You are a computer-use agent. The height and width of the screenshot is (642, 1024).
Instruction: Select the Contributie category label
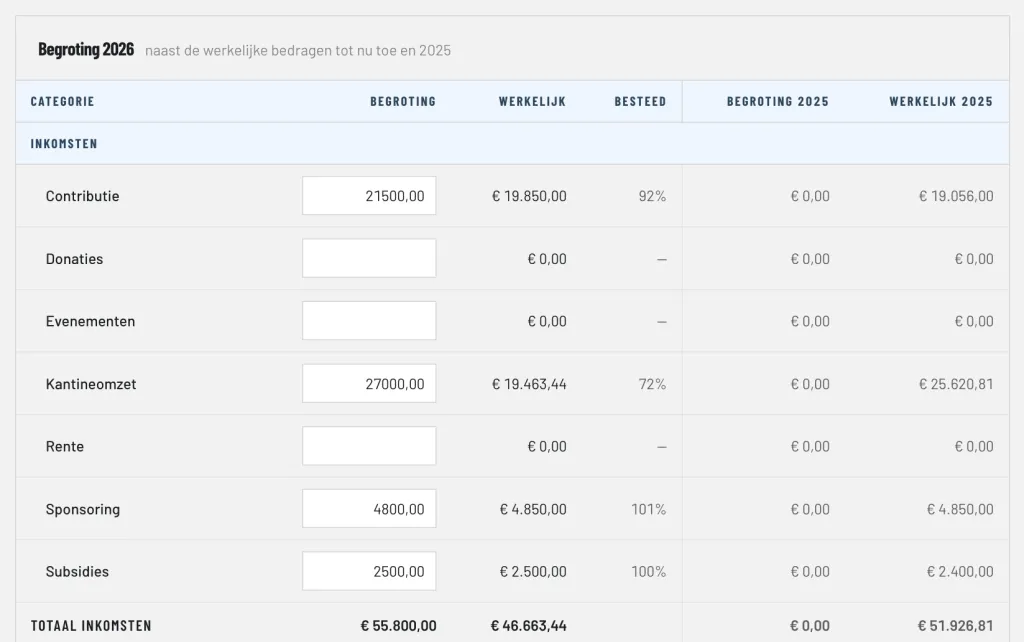(x=82, y=196)
